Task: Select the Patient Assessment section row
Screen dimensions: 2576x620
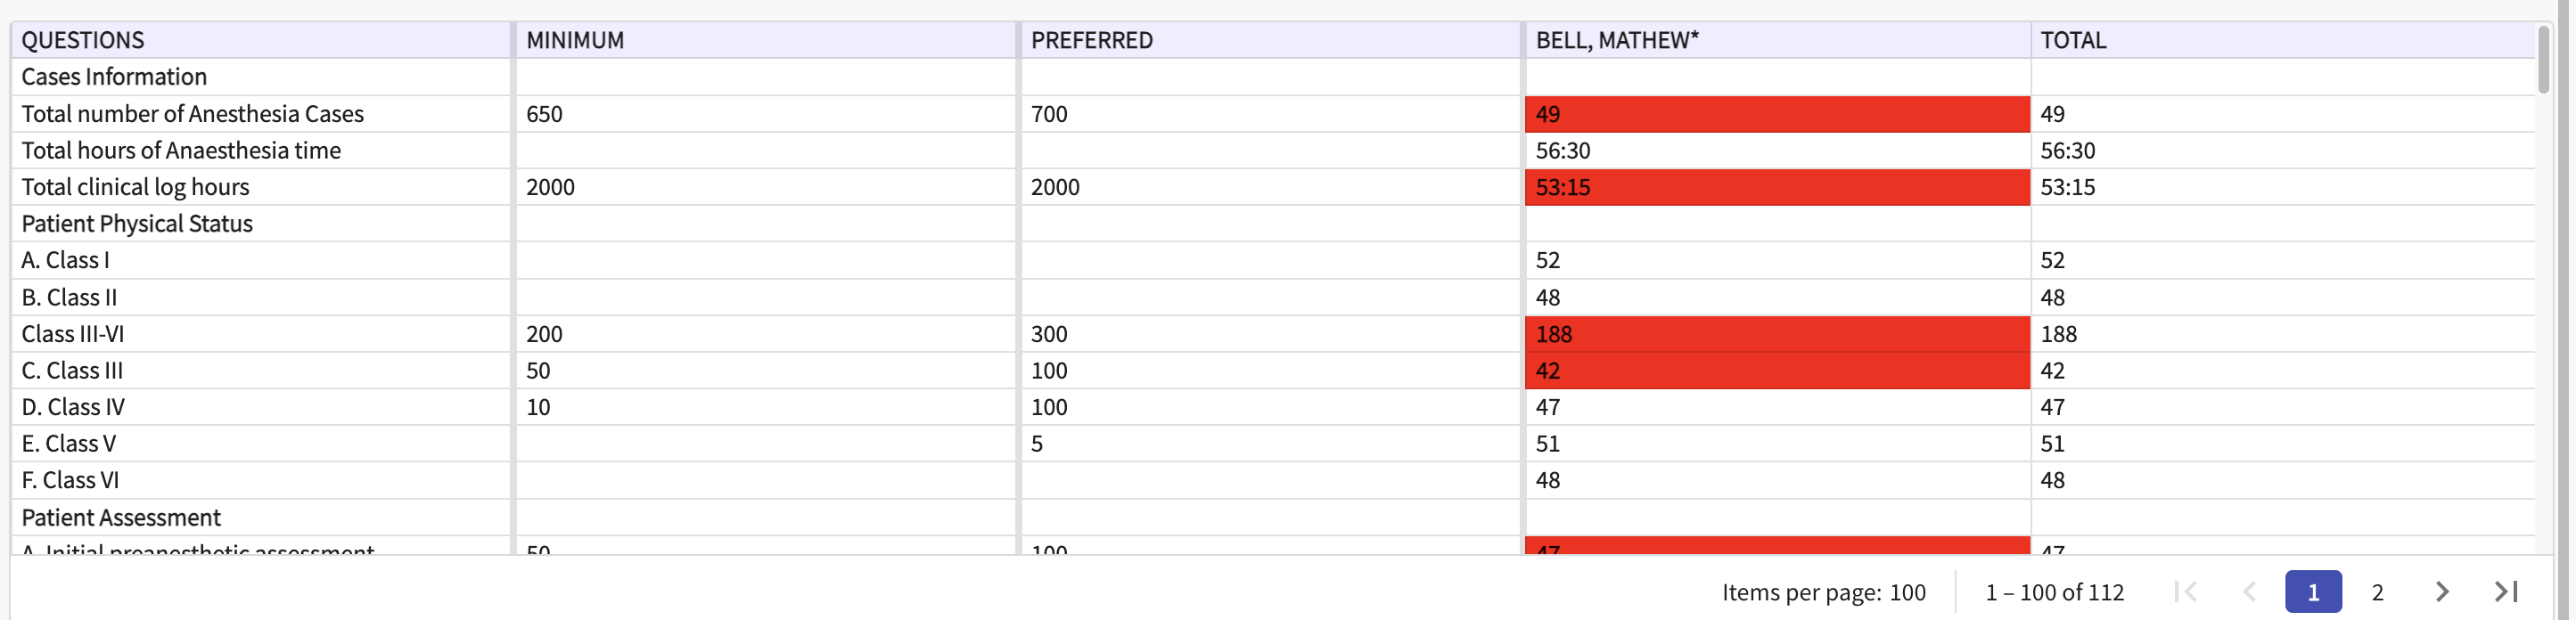Action: click(x=121, y=517)
